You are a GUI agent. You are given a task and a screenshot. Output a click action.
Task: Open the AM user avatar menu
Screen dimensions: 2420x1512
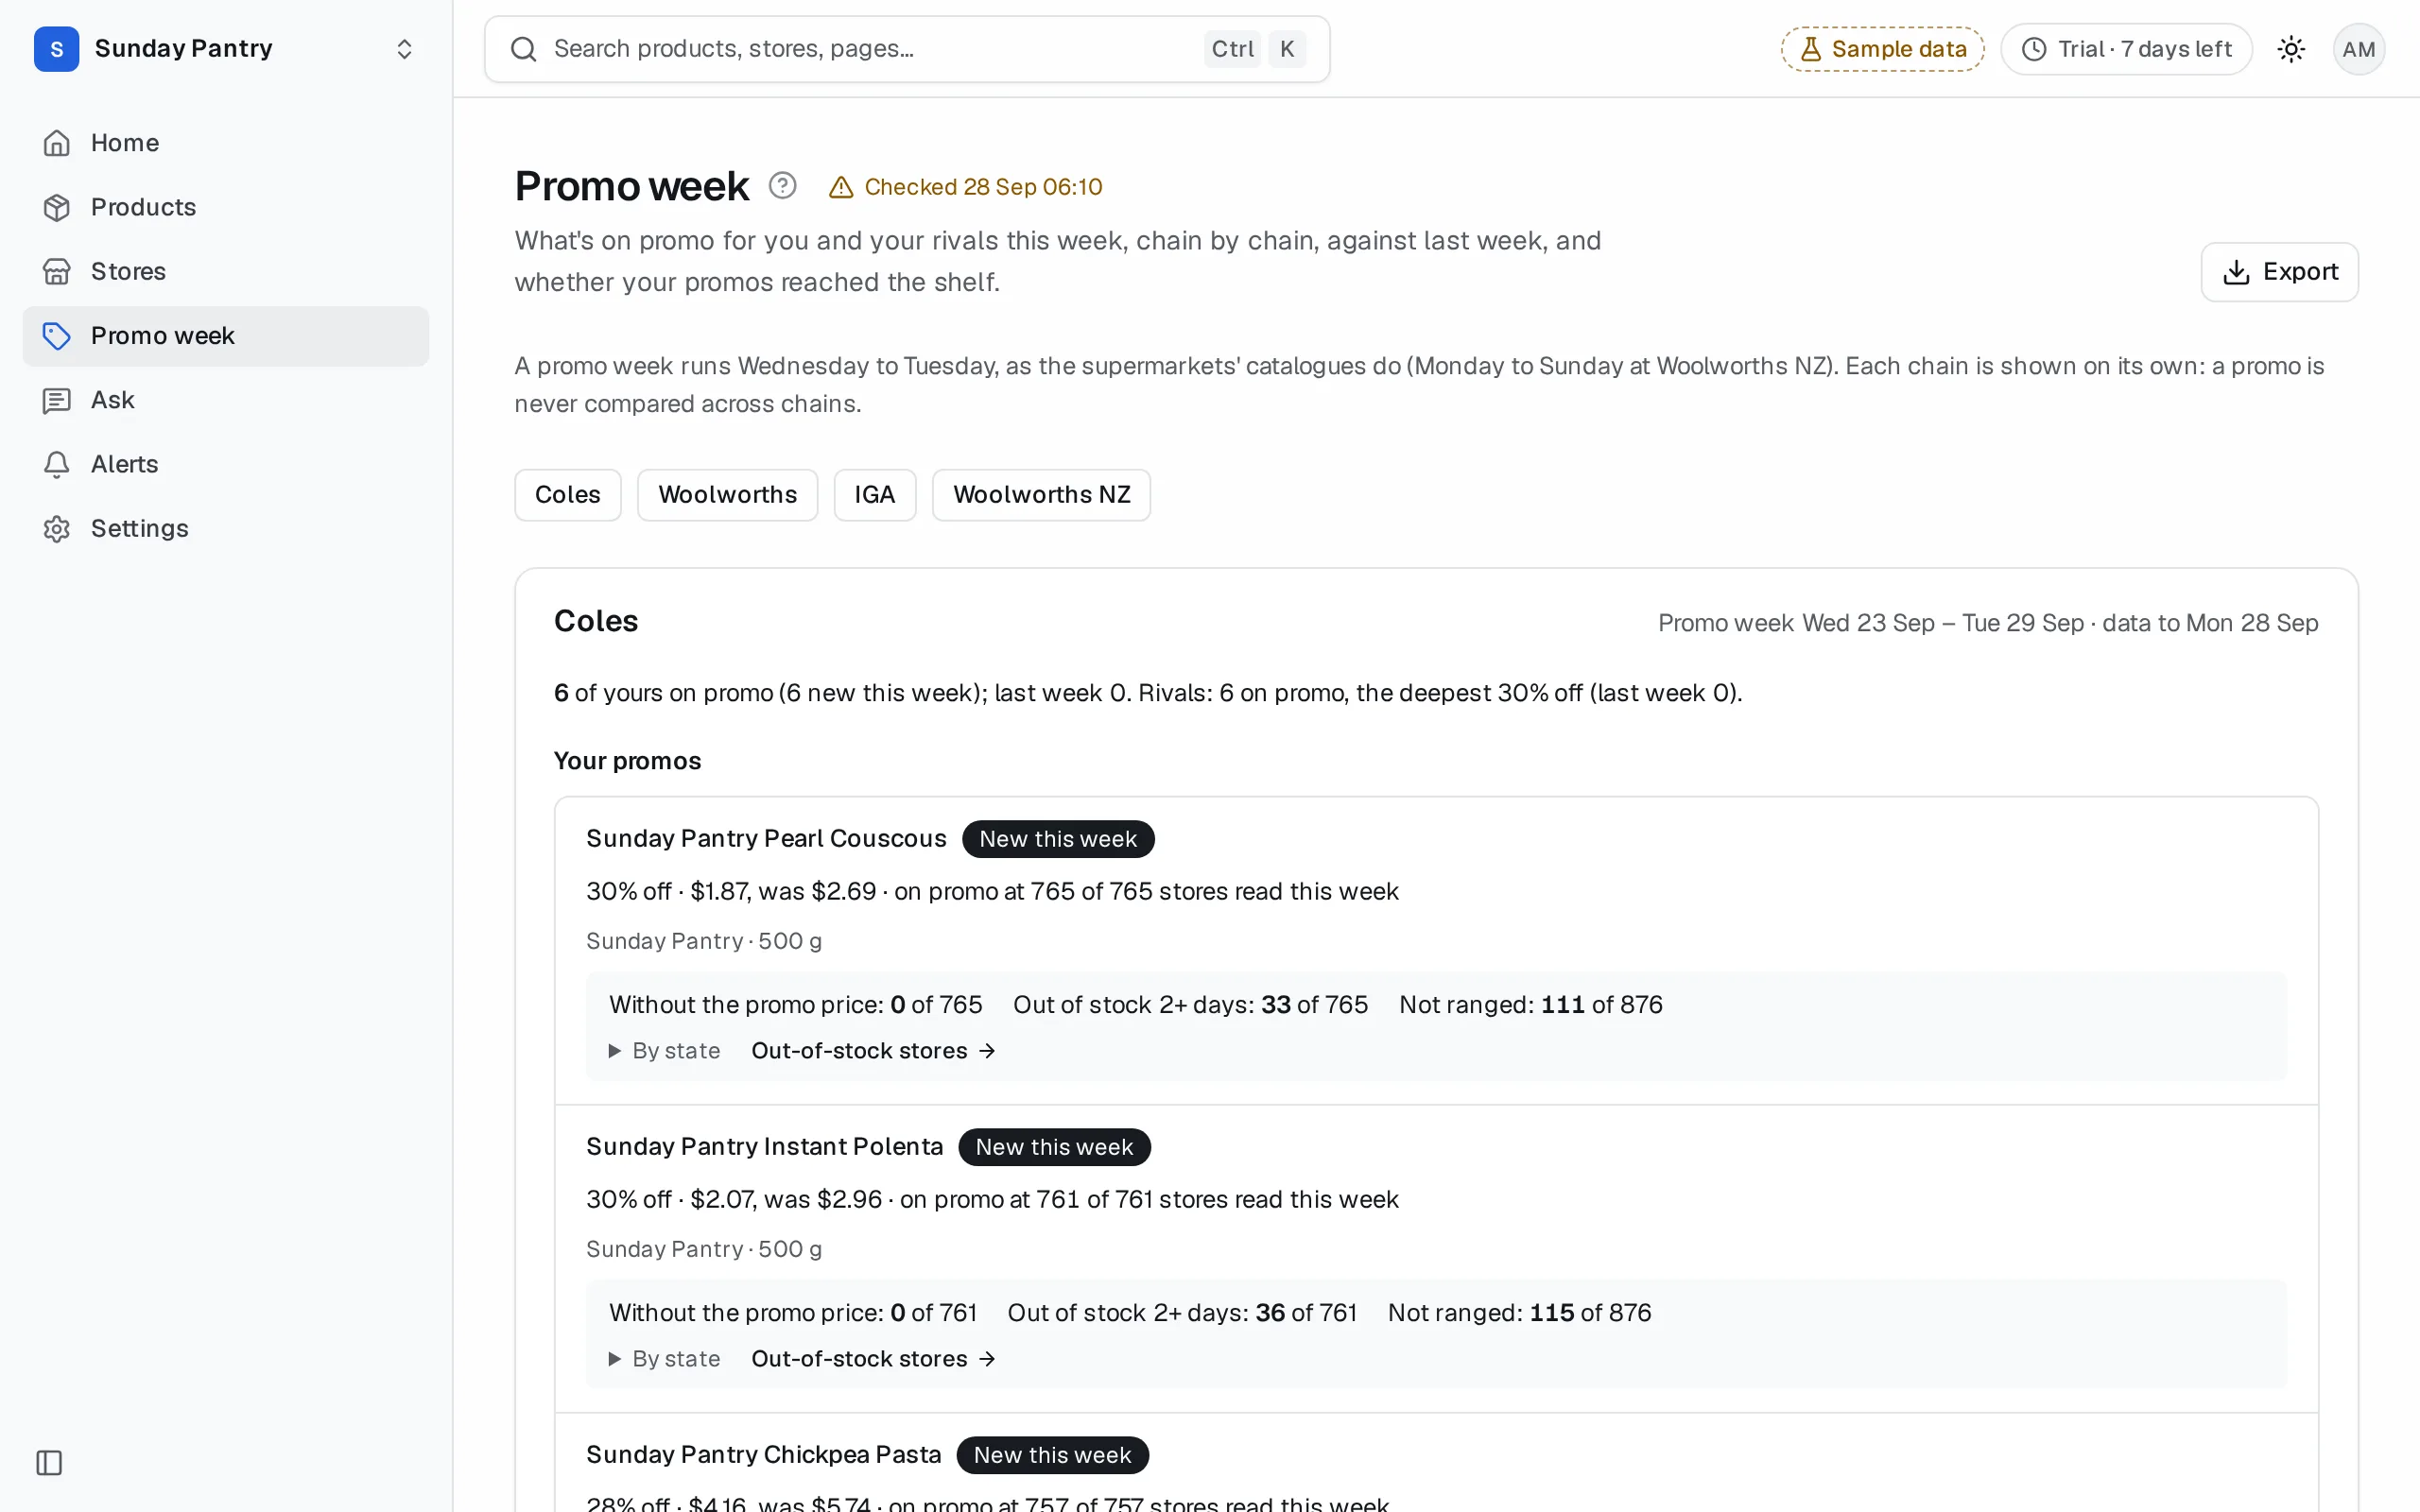click(2358, 49)
